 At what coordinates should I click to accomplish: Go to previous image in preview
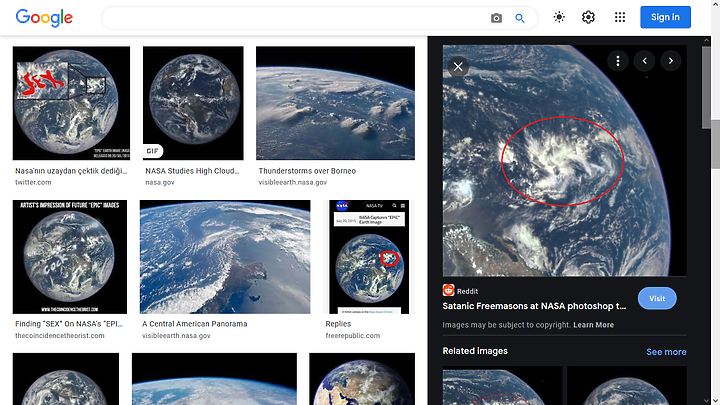pyautogui.click(x=644, y=61)
